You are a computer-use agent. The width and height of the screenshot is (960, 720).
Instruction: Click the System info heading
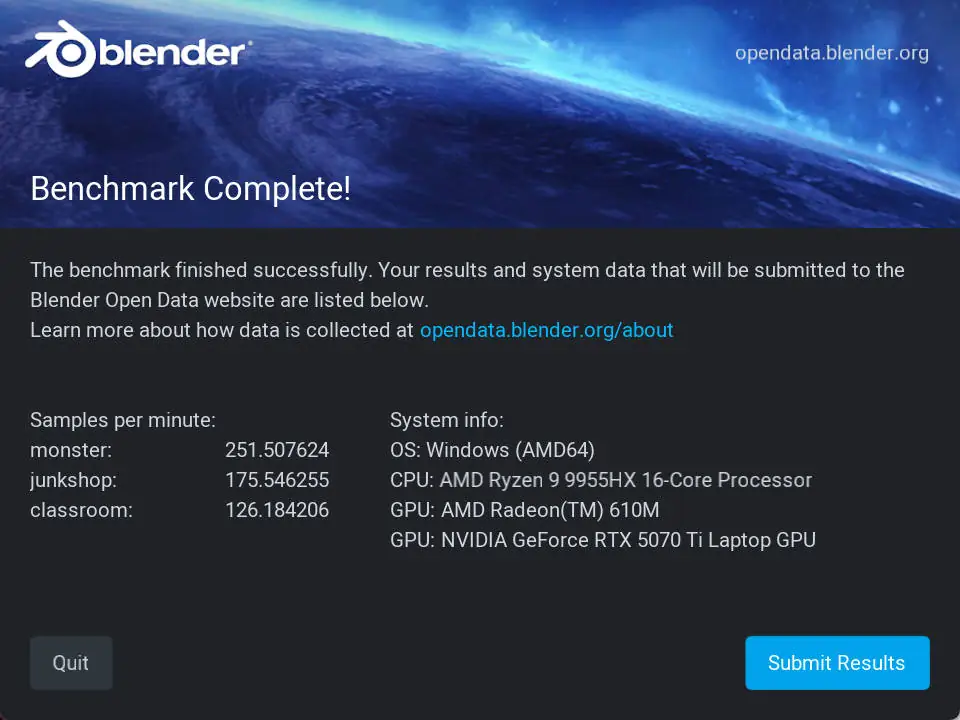(447, 420)
